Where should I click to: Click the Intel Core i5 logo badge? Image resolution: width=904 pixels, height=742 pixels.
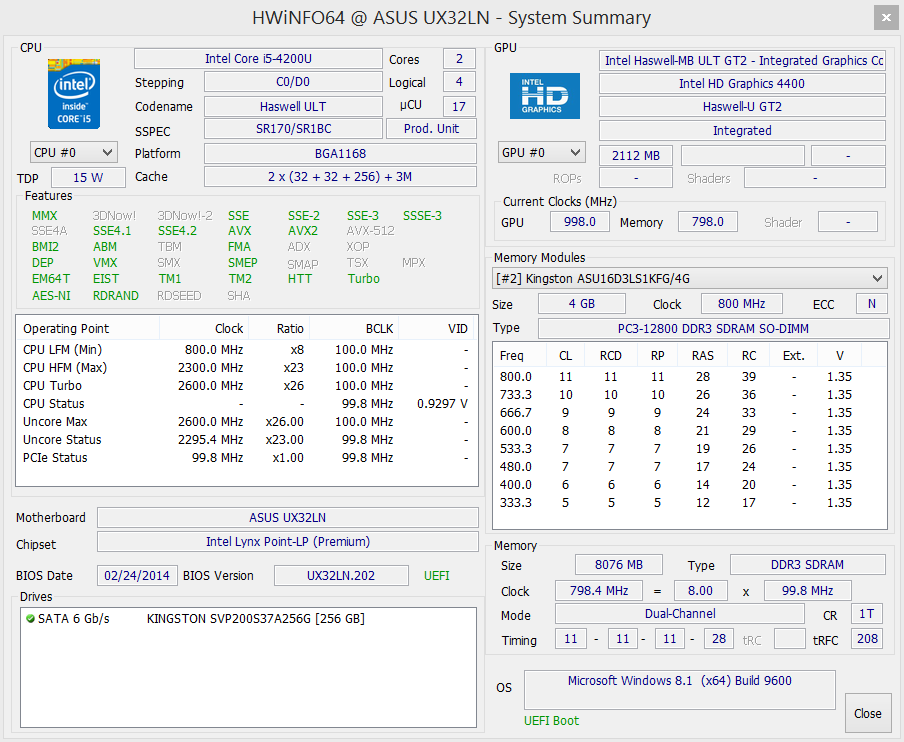coord(74,93)
